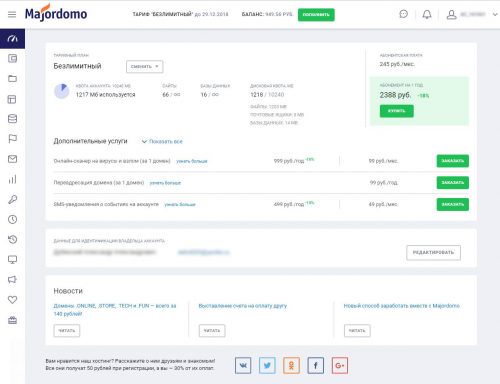Open the Сменить tariff dropdown
Screen dimensions: 500x384
click(x=145, y=66)
